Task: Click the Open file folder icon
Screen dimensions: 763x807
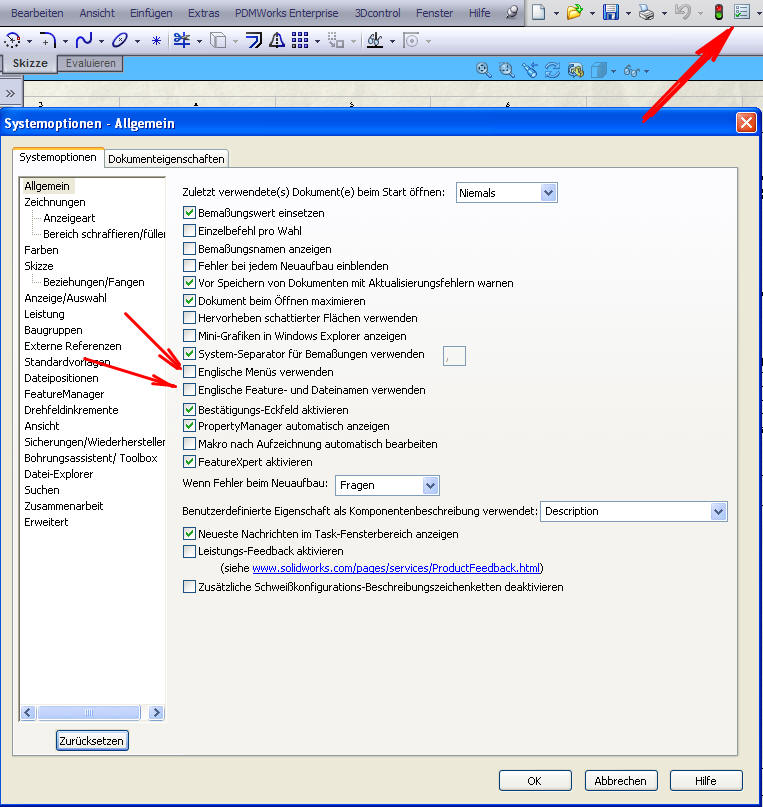Action: pos(574,11)
